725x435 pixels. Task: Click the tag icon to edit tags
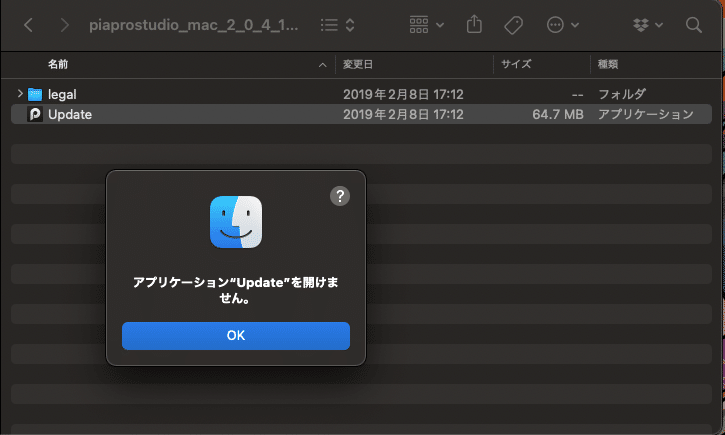click(x=513, y=25)
